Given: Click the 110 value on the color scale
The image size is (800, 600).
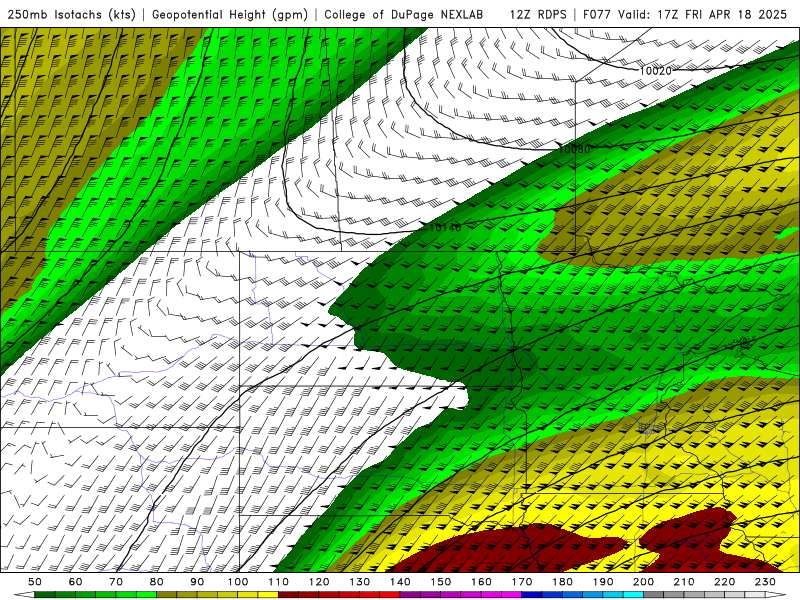Looking at the screenshot, I should (x=279, y=582).
